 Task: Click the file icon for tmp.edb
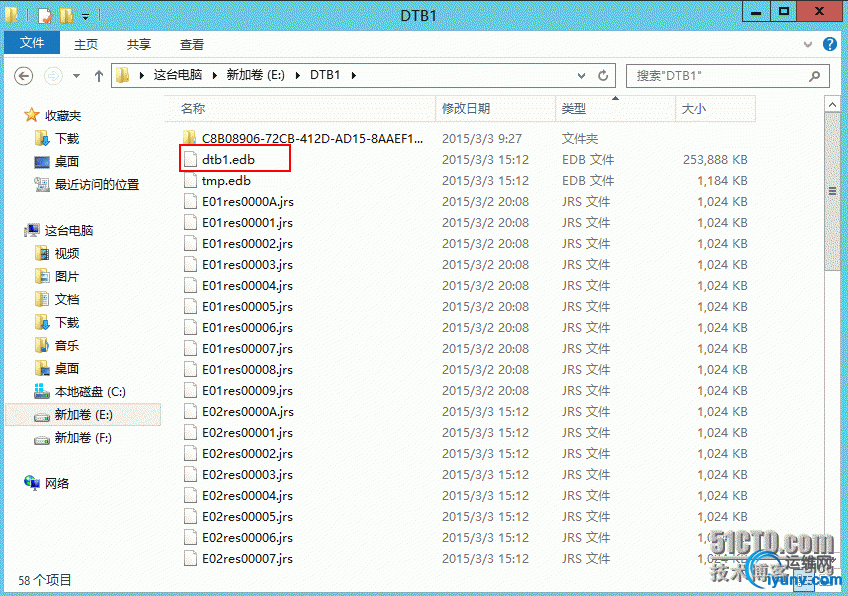point(190,181)
